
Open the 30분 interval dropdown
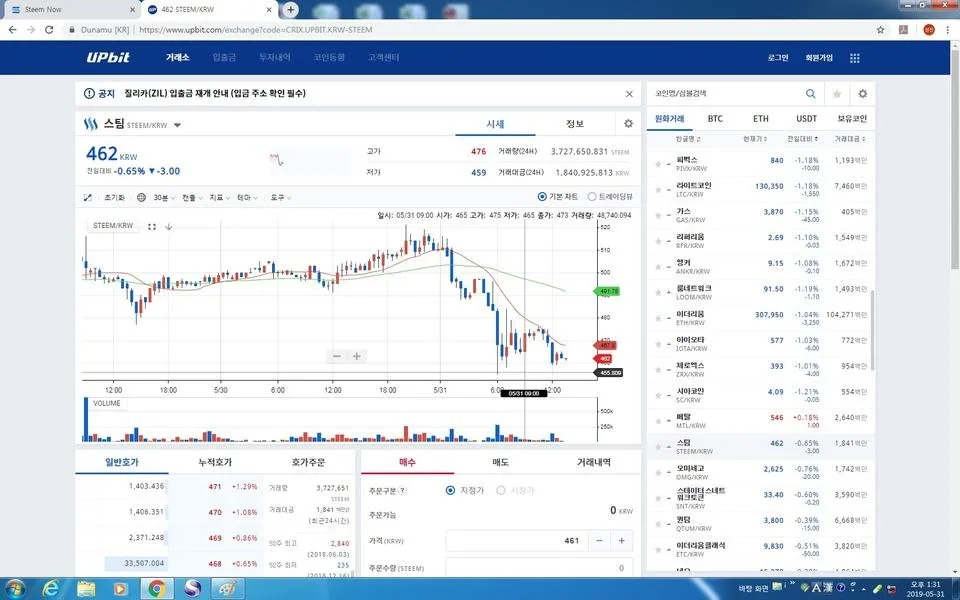164,197
